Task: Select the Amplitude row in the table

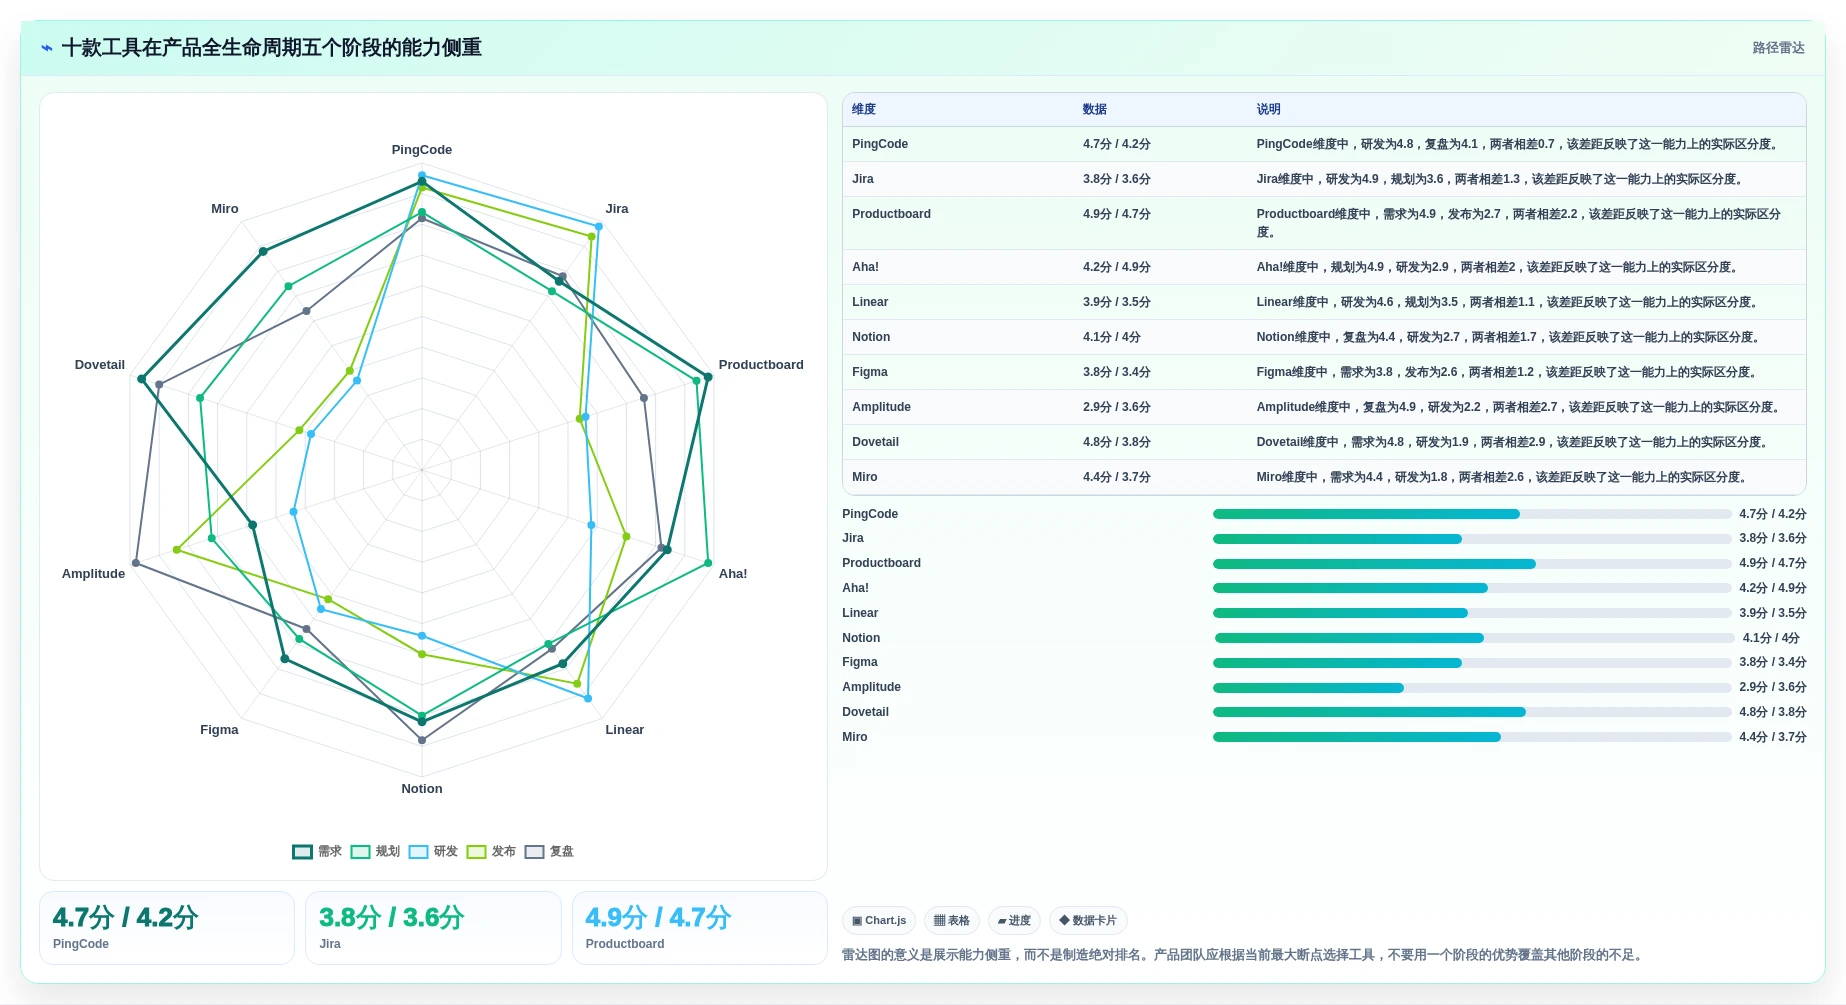Action: tap(1324, 407)
